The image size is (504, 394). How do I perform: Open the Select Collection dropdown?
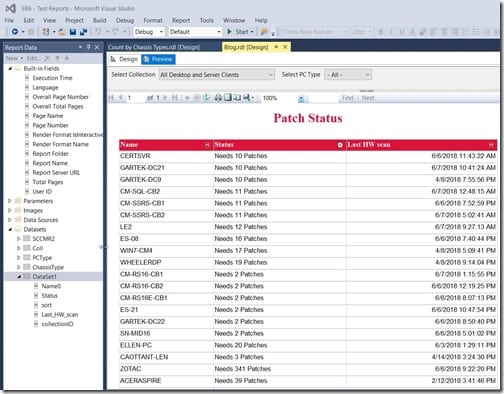click(217, 75)
